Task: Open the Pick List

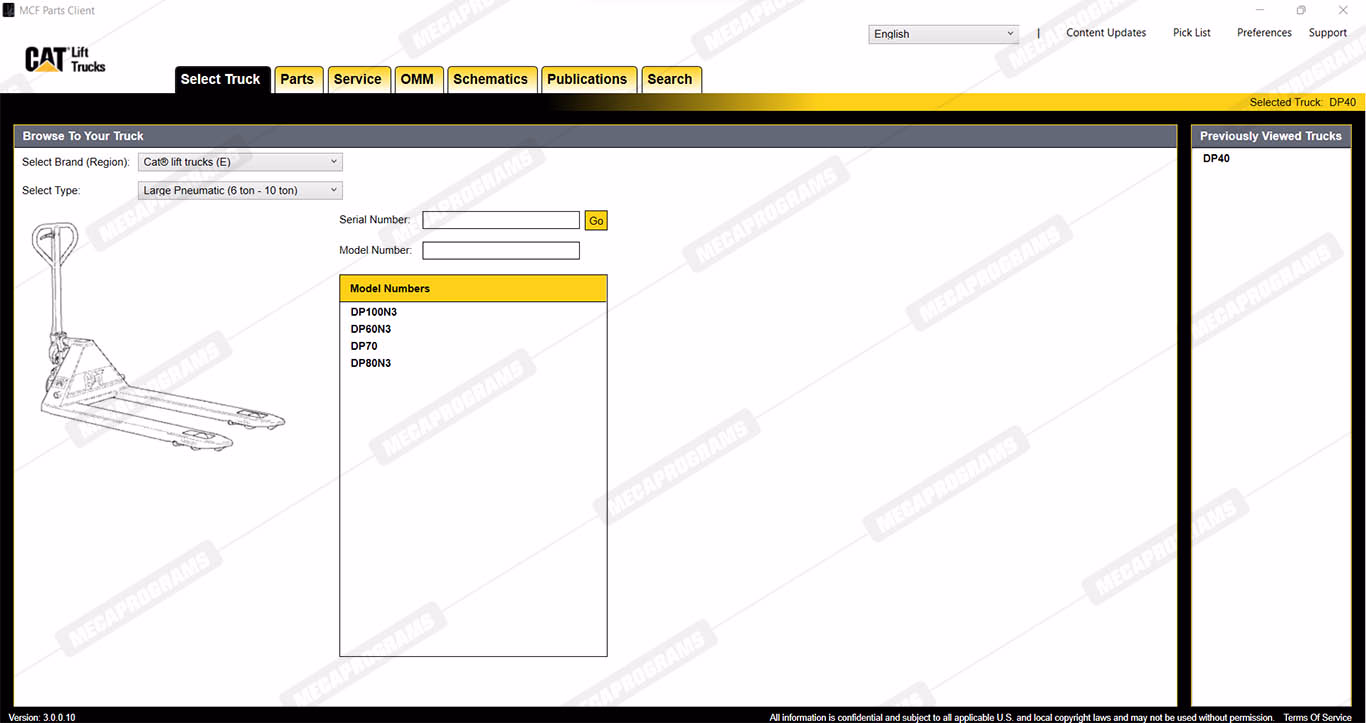Action: 1191,33
